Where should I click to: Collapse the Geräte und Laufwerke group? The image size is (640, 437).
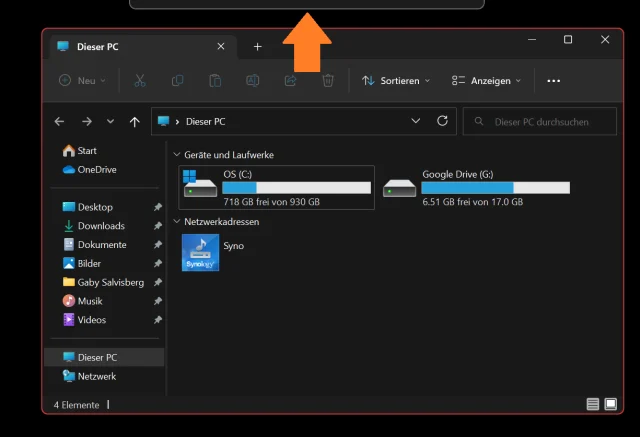tap(177, 155)
